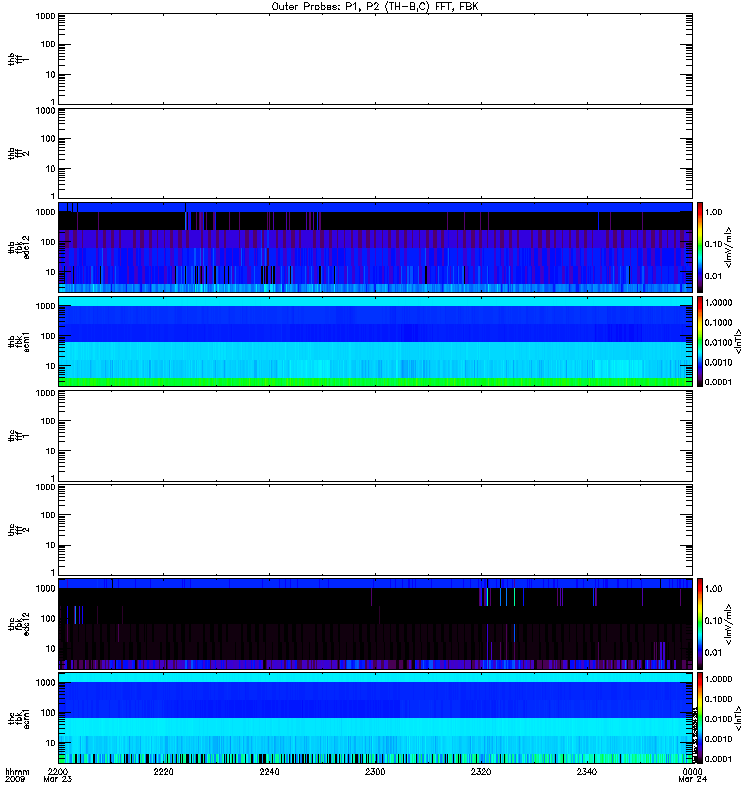Click the 2320 time axis label
Screen dimensions: 750x800
click(481, 771)
